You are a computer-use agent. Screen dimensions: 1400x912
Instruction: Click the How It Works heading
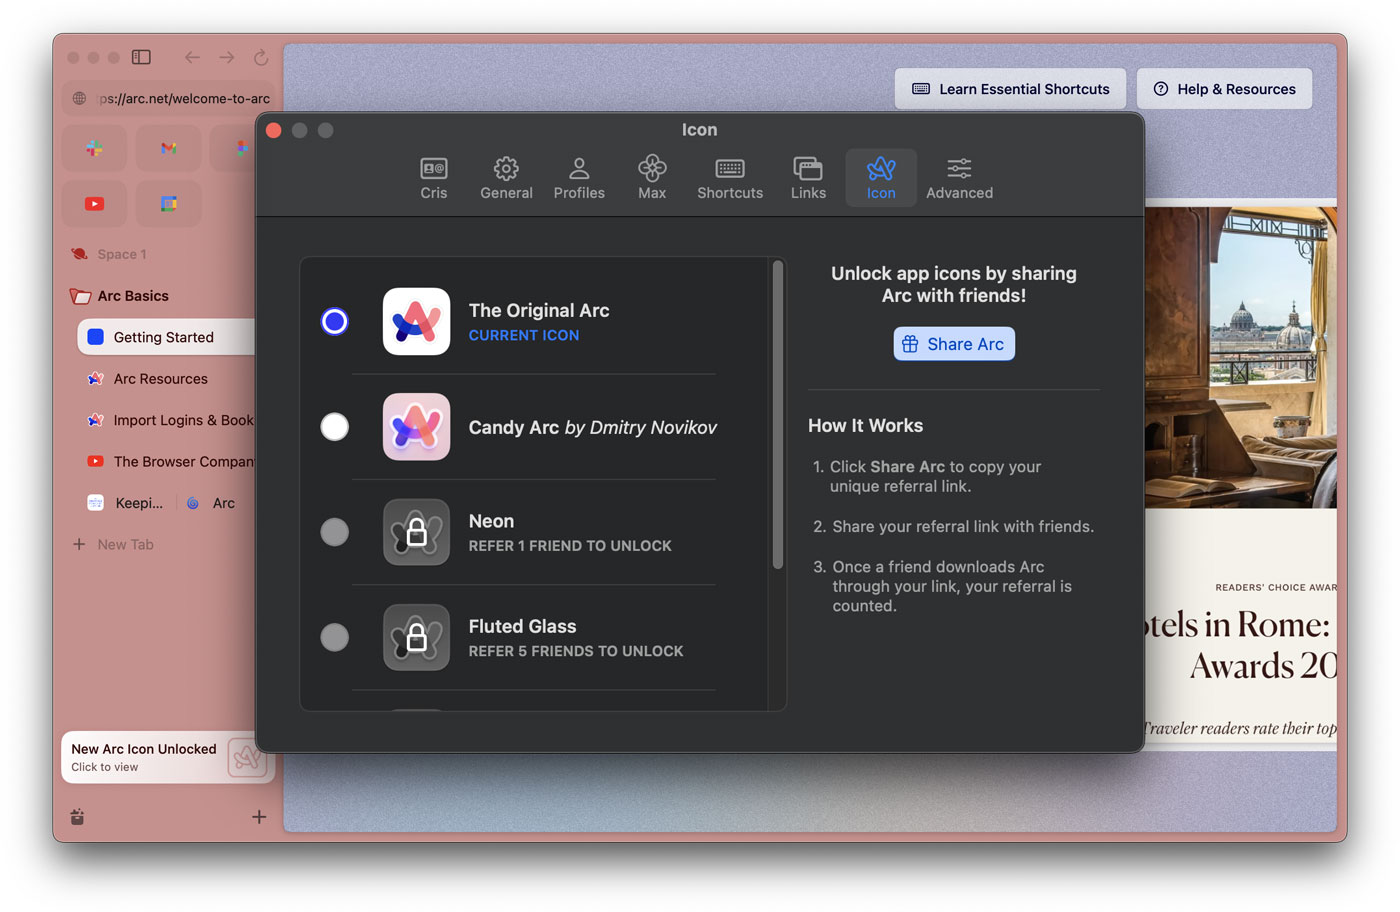[x=866, y=425]
